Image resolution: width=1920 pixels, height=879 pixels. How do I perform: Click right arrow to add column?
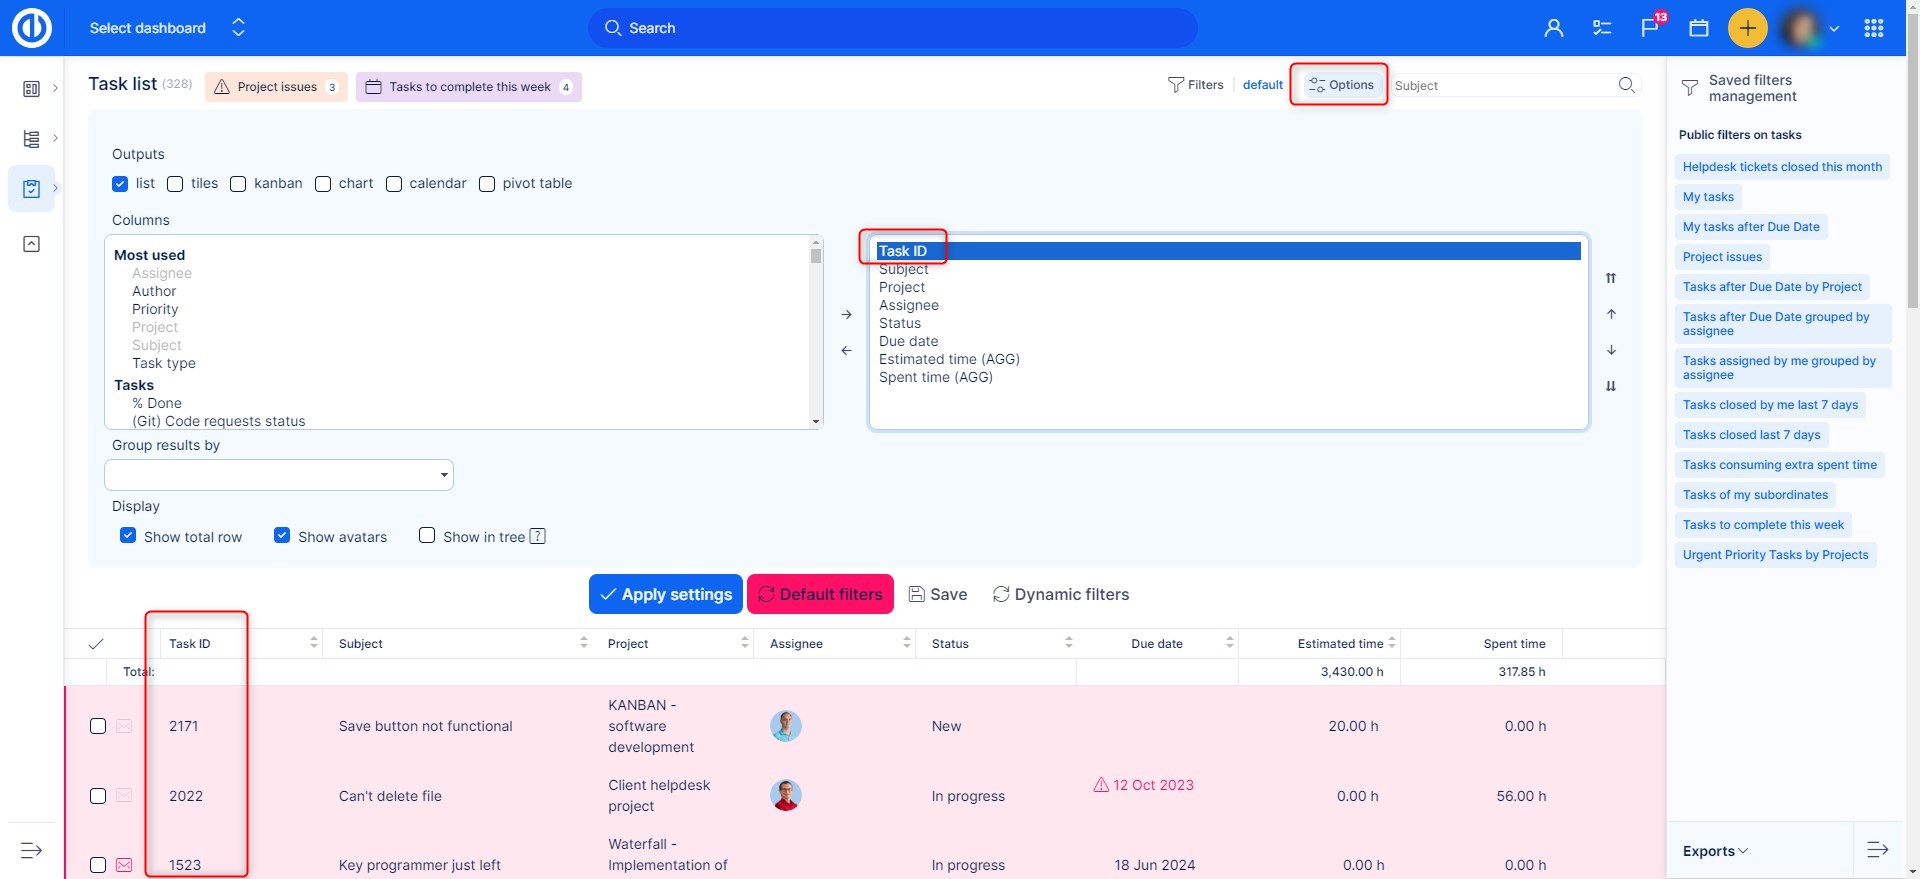[x=846, y=314]
